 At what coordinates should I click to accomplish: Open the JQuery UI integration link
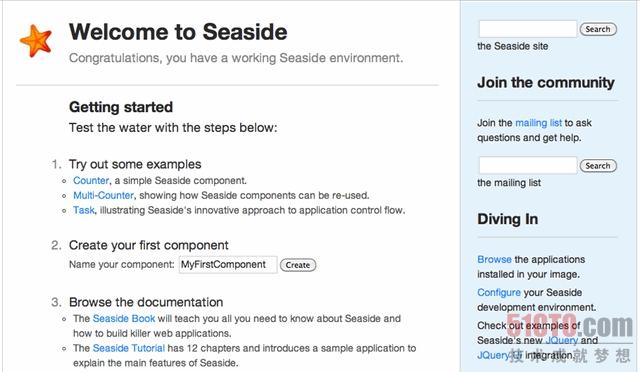tap(500, 355)
